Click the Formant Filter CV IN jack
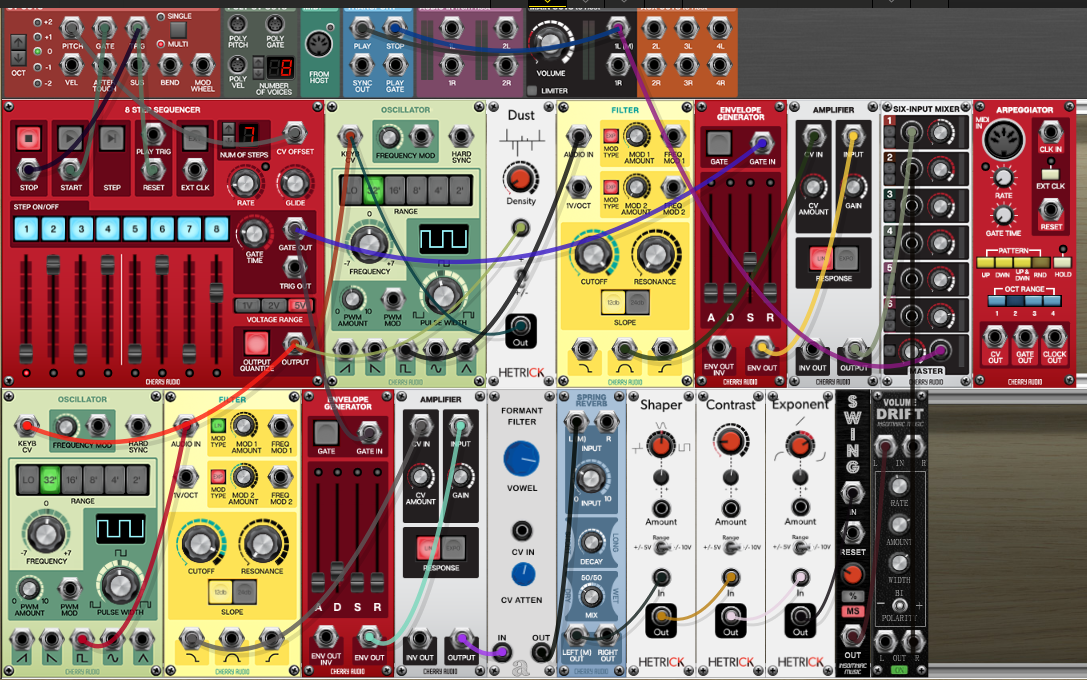Image resolution: width=1087 pixels, height=680 pixels. coord(522,531)
